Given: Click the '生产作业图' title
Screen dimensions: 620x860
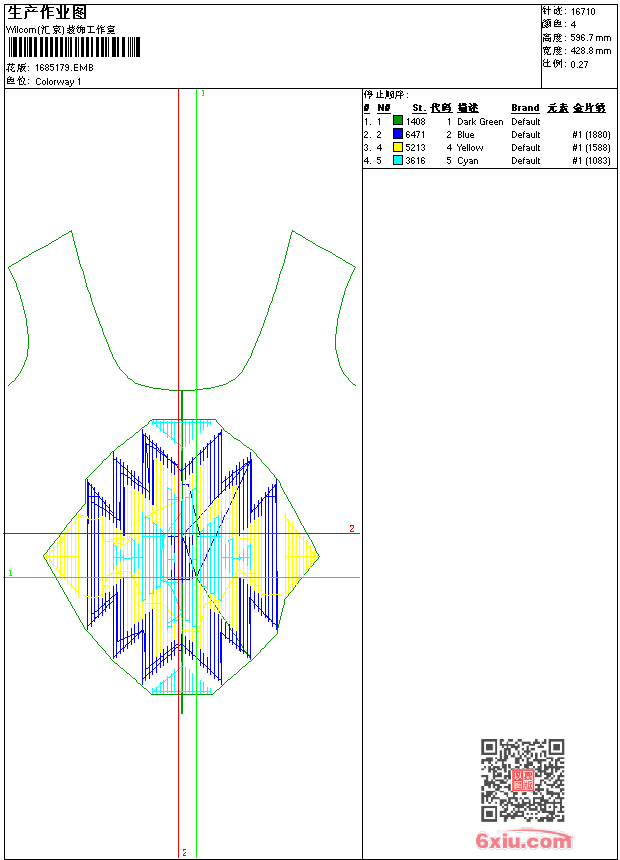Looking at the screenshot, I should pyautogui.click(x=47, y=13).
